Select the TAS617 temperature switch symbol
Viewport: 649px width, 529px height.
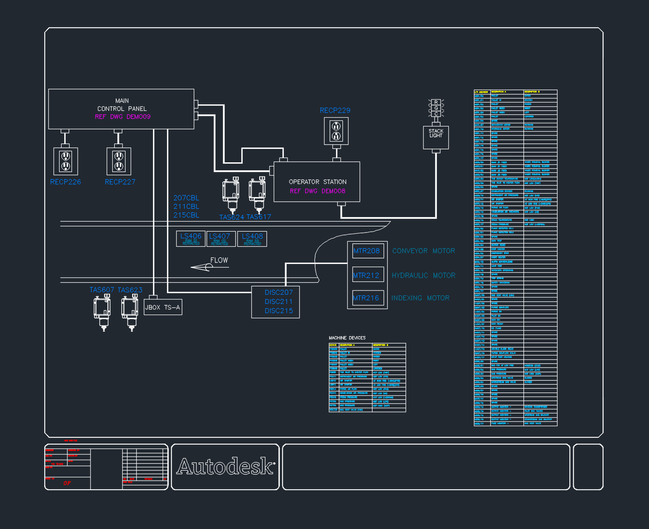(257, 194)
